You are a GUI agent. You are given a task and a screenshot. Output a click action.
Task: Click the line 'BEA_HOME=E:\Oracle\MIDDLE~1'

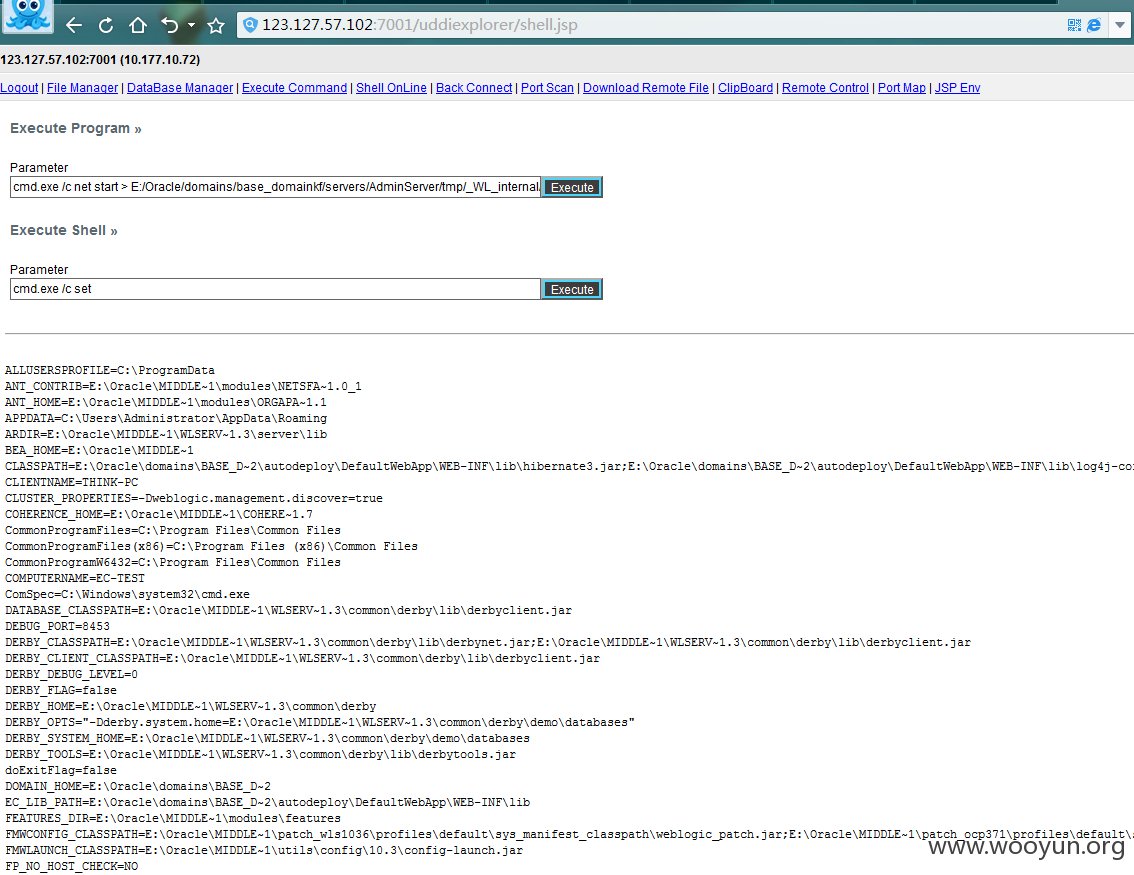[99, 451]
